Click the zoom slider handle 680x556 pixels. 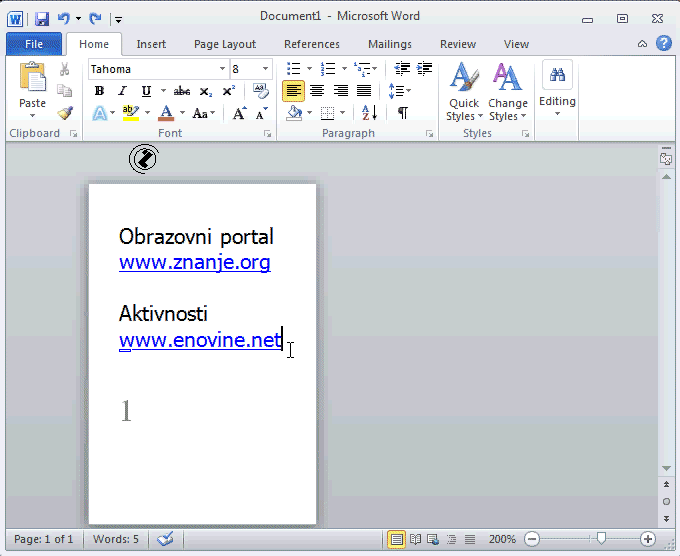tap(601, 539)
